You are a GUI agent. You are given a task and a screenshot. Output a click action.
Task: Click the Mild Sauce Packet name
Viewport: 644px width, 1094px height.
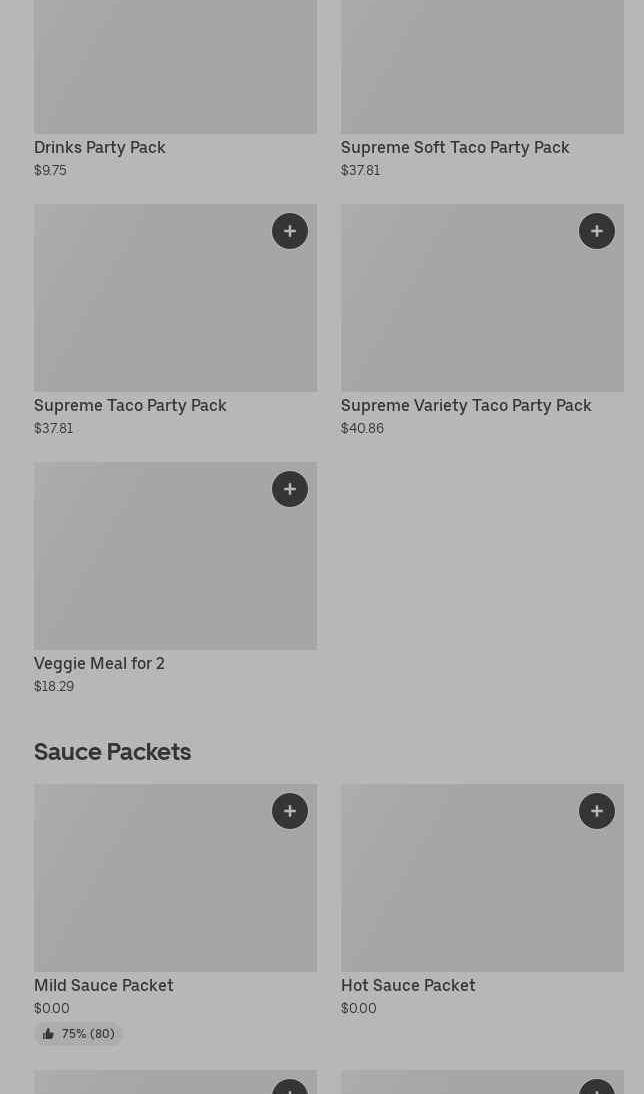coord(104,986)
